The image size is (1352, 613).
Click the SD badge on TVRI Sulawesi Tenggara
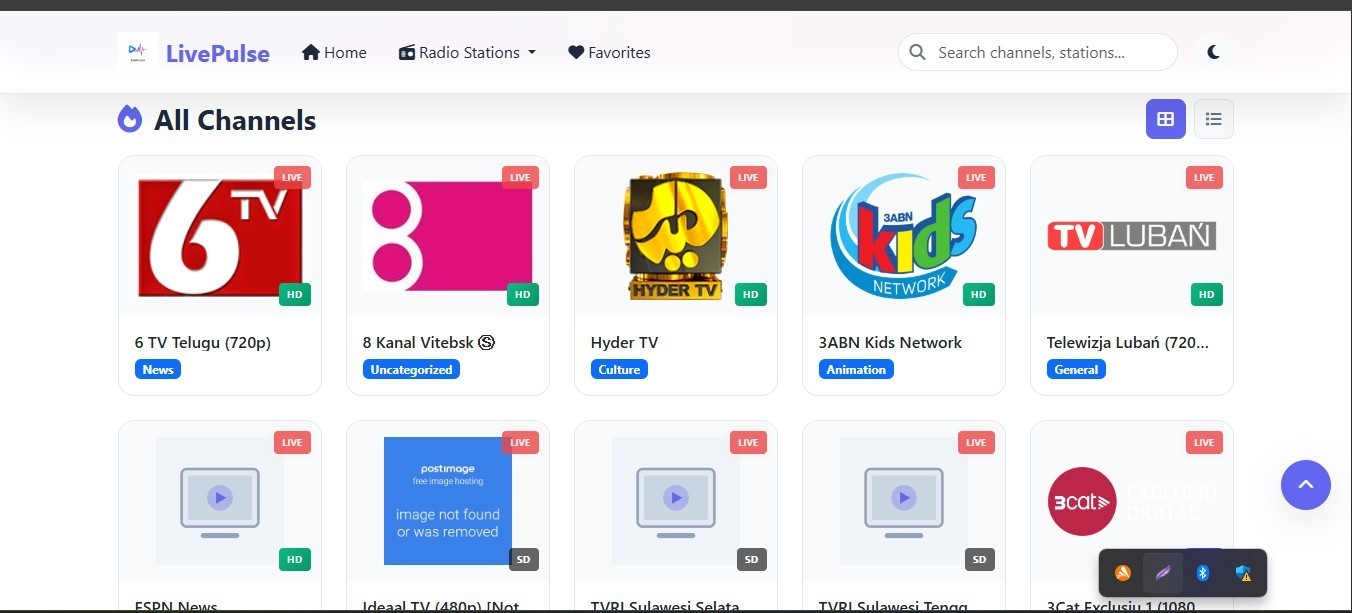click(x=979, y=559)
